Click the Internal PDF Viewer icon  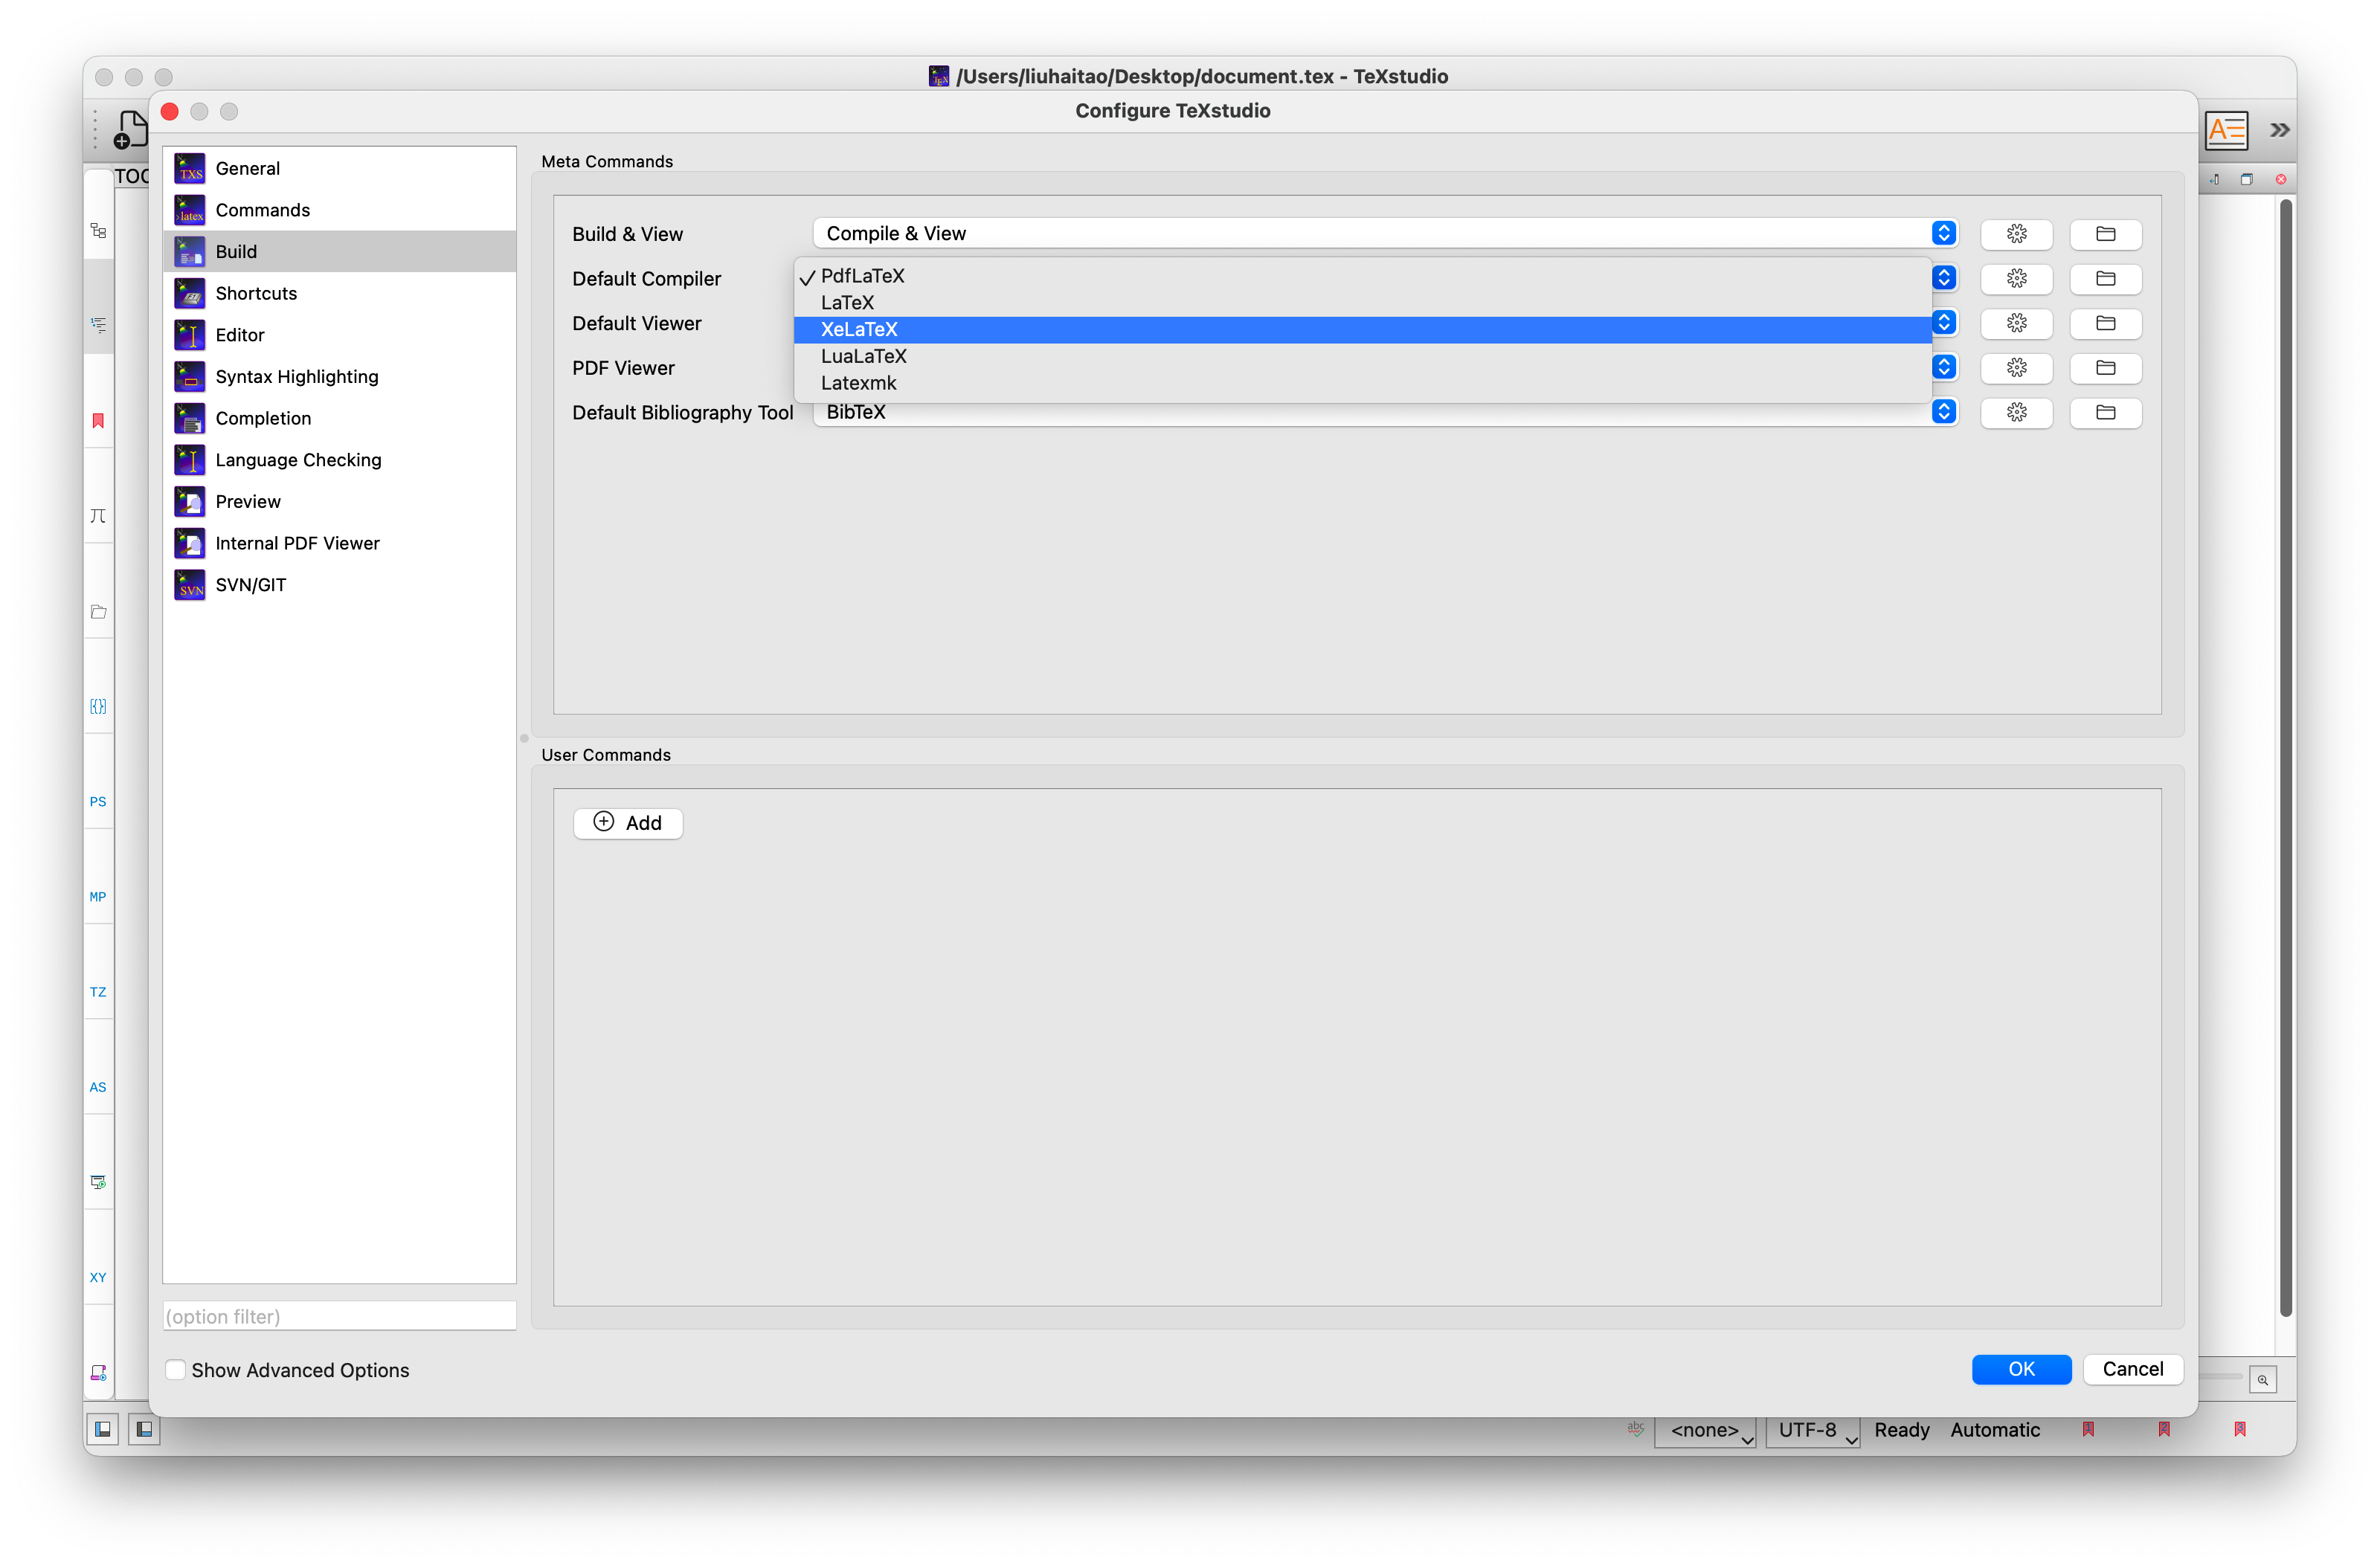click(189, 543)
